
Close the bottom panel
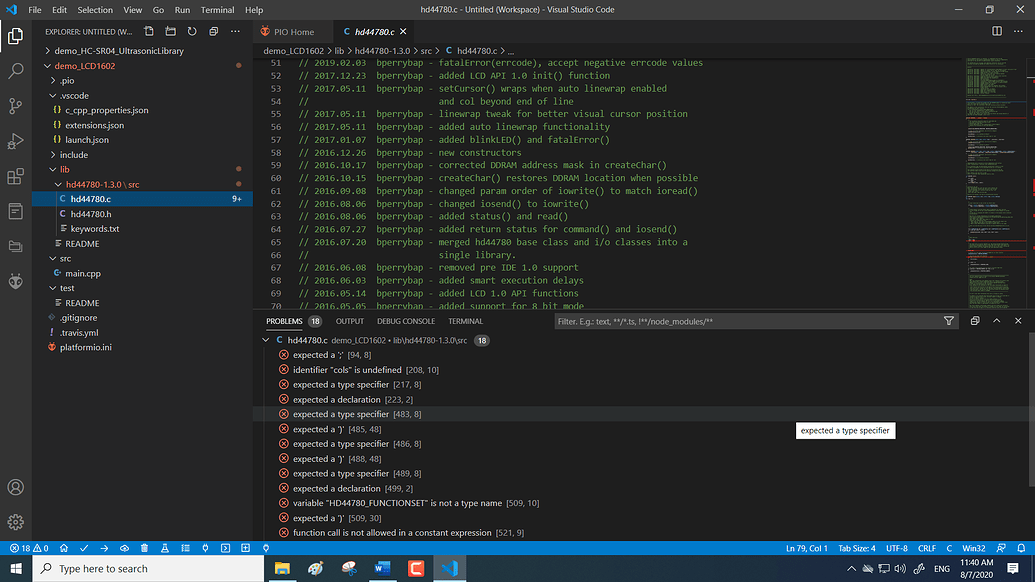[1018, 321]
